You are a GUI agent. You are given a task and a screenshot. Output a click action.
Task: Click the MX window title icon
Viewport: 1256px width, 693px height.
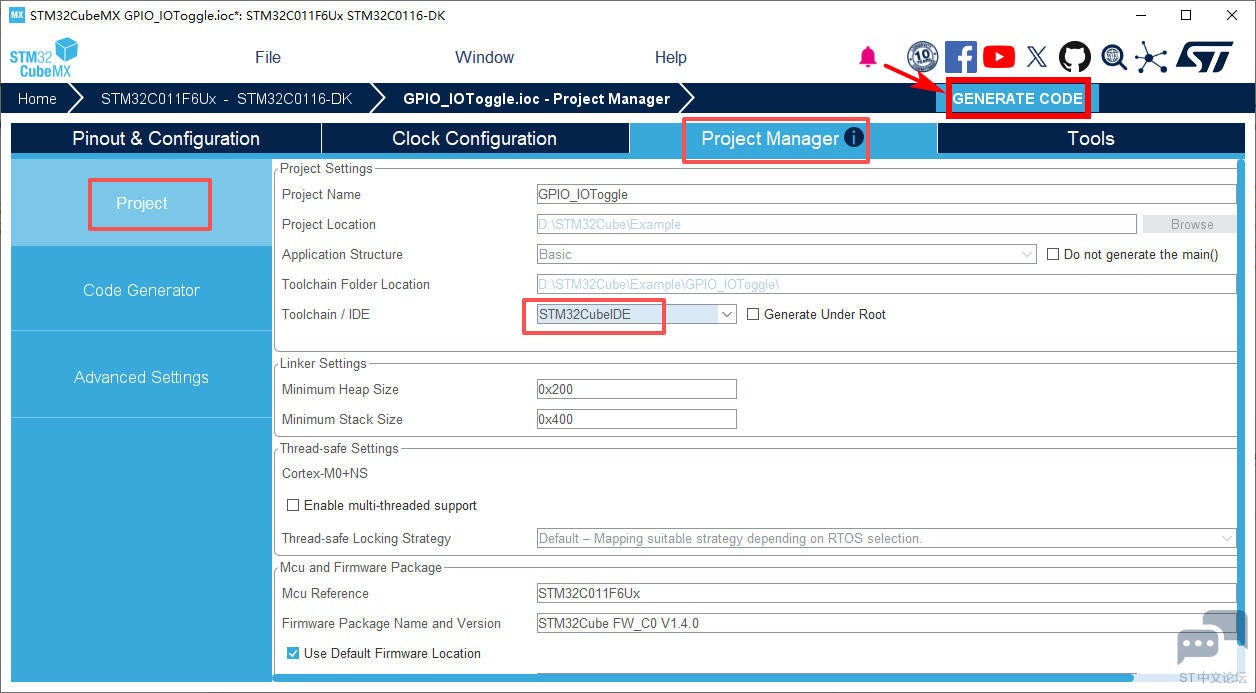coord(16,15)
